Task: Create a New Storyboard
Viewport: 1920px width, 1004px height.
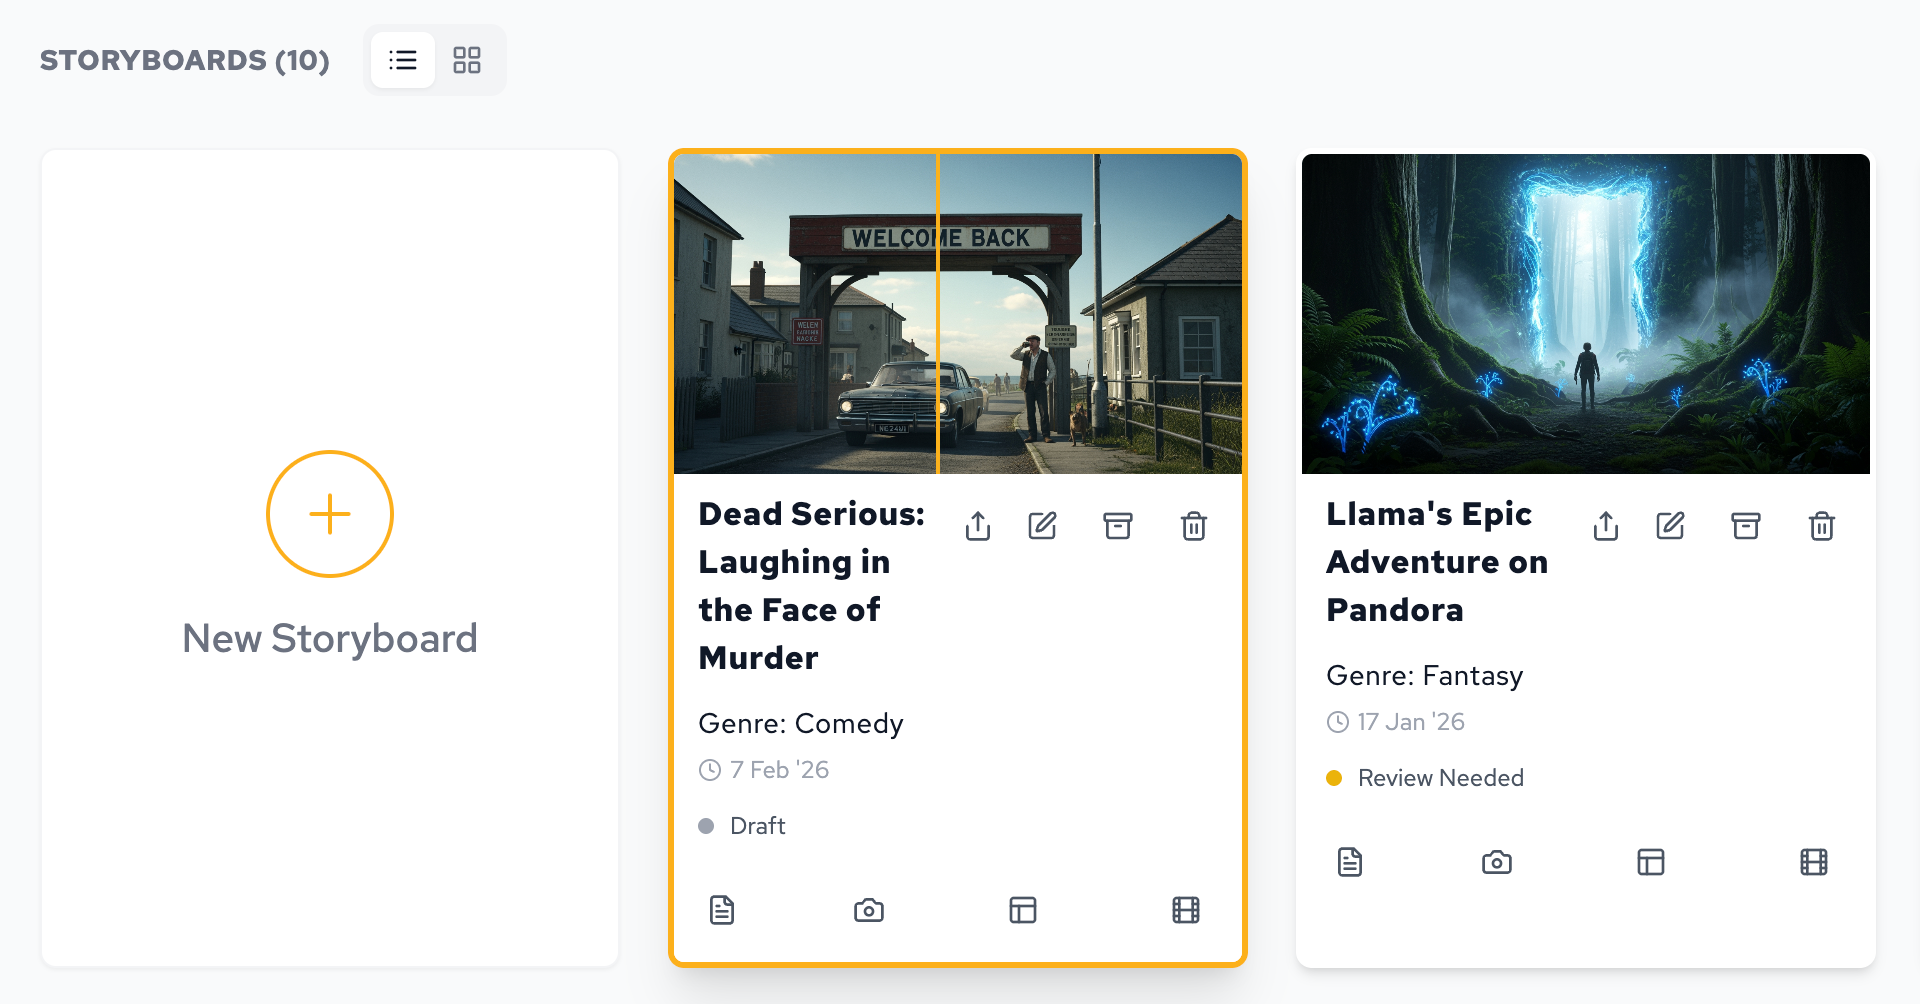Action: click(330, 514)
